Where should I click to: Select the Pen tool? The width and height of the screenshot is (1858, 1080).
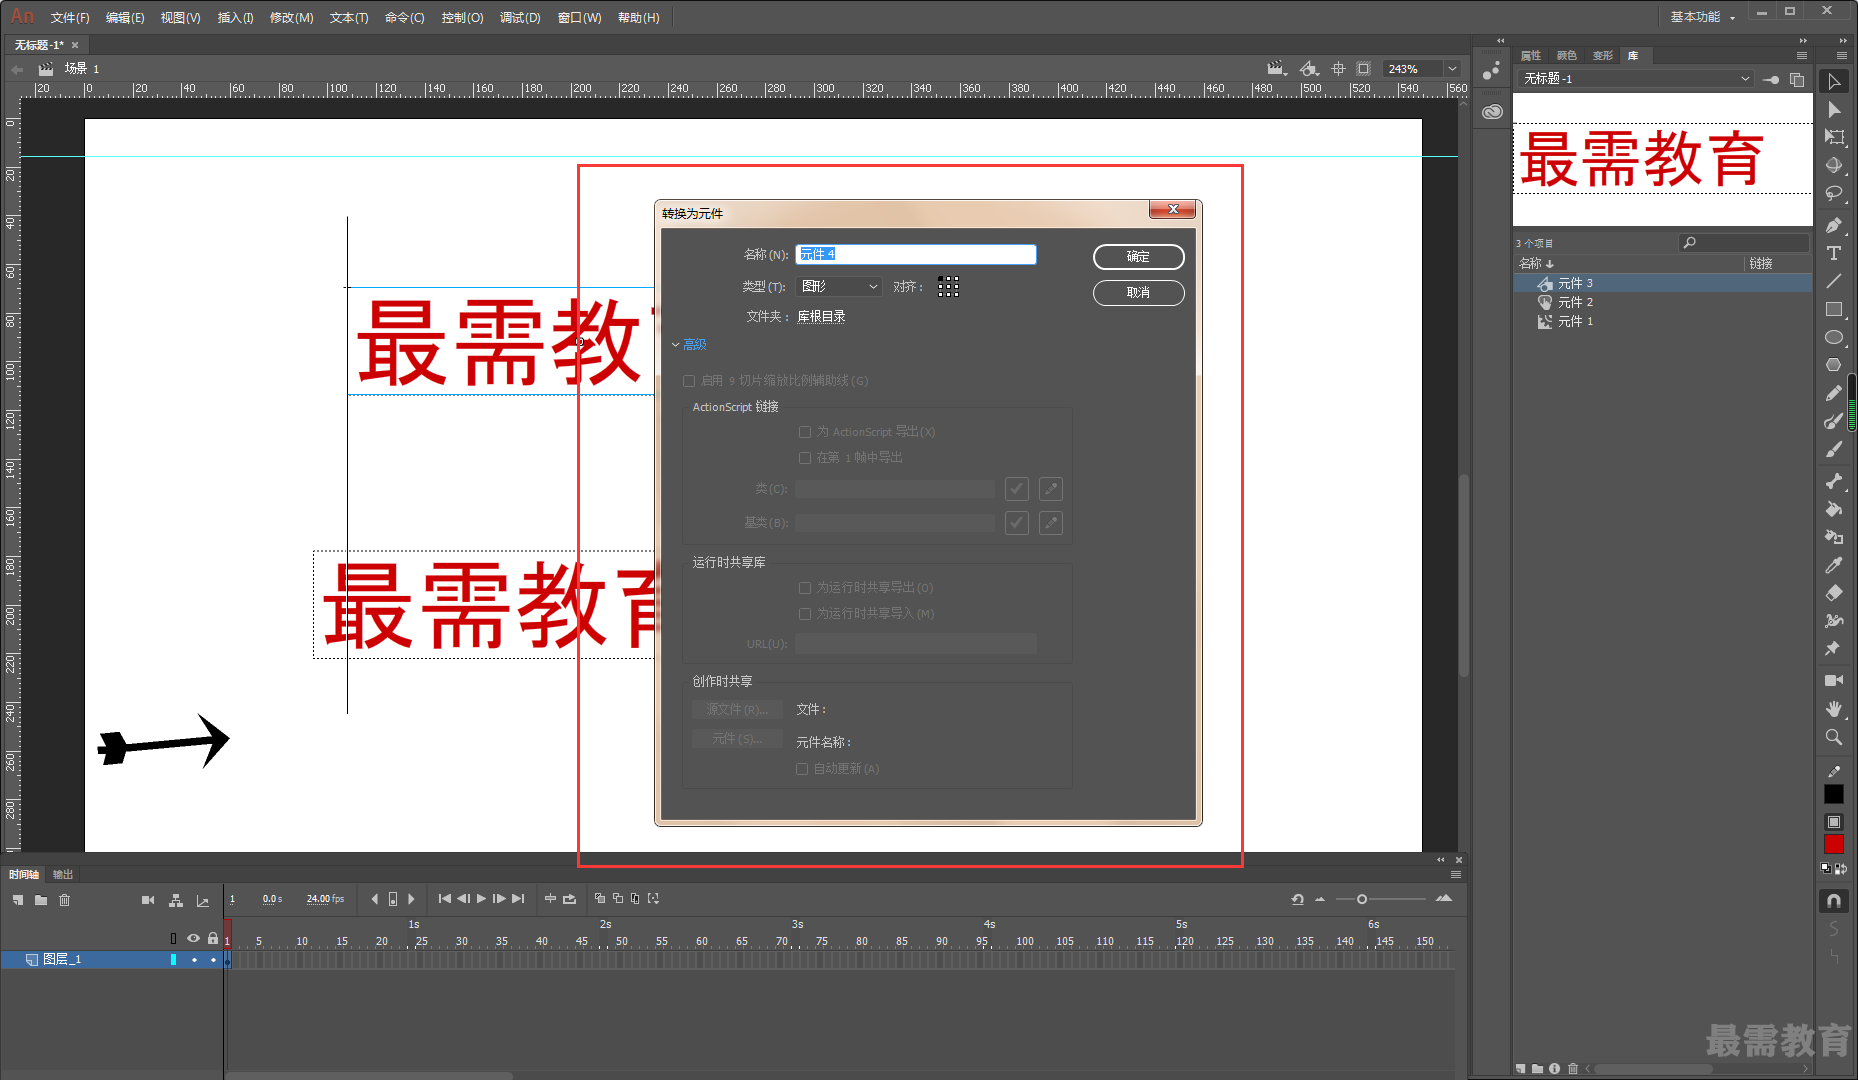tap(1834, 225)
